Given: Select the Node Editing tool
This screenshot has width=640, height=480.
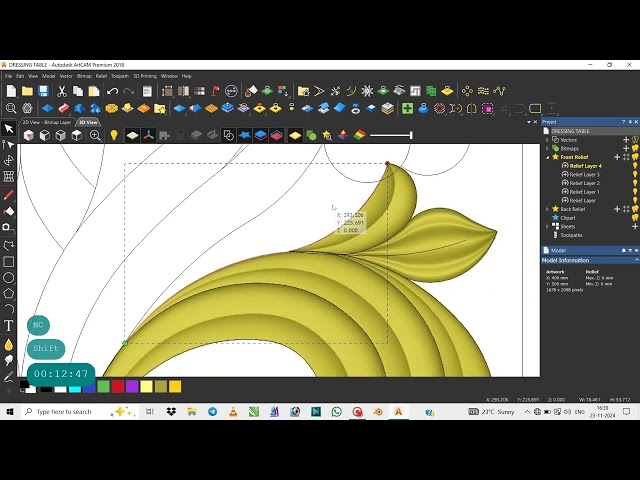Looking at the screenshot, I should coord(9,144).
